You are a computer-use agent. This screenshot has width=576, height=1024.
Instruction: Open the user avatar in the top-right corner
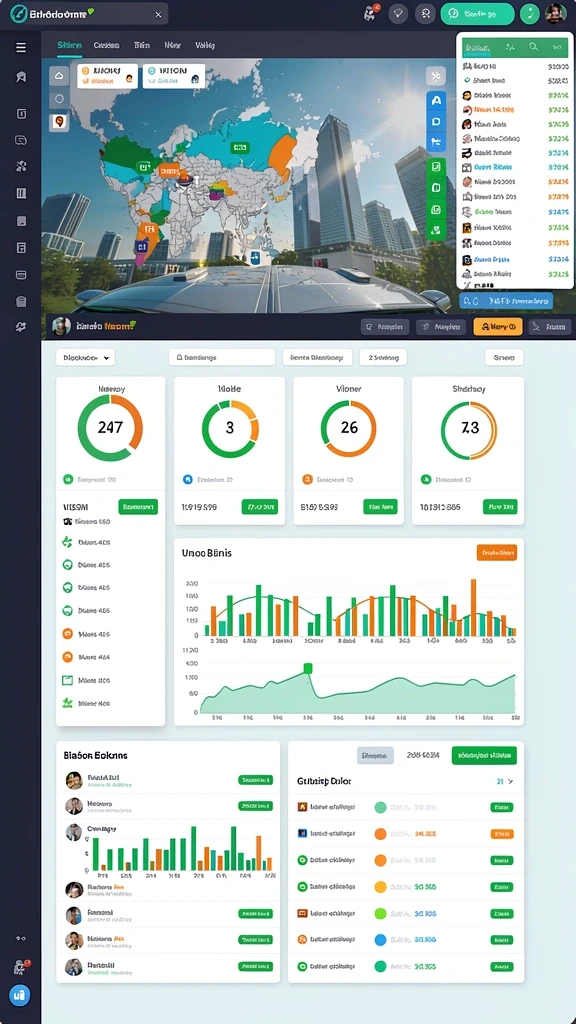click(x=556, y=13)
